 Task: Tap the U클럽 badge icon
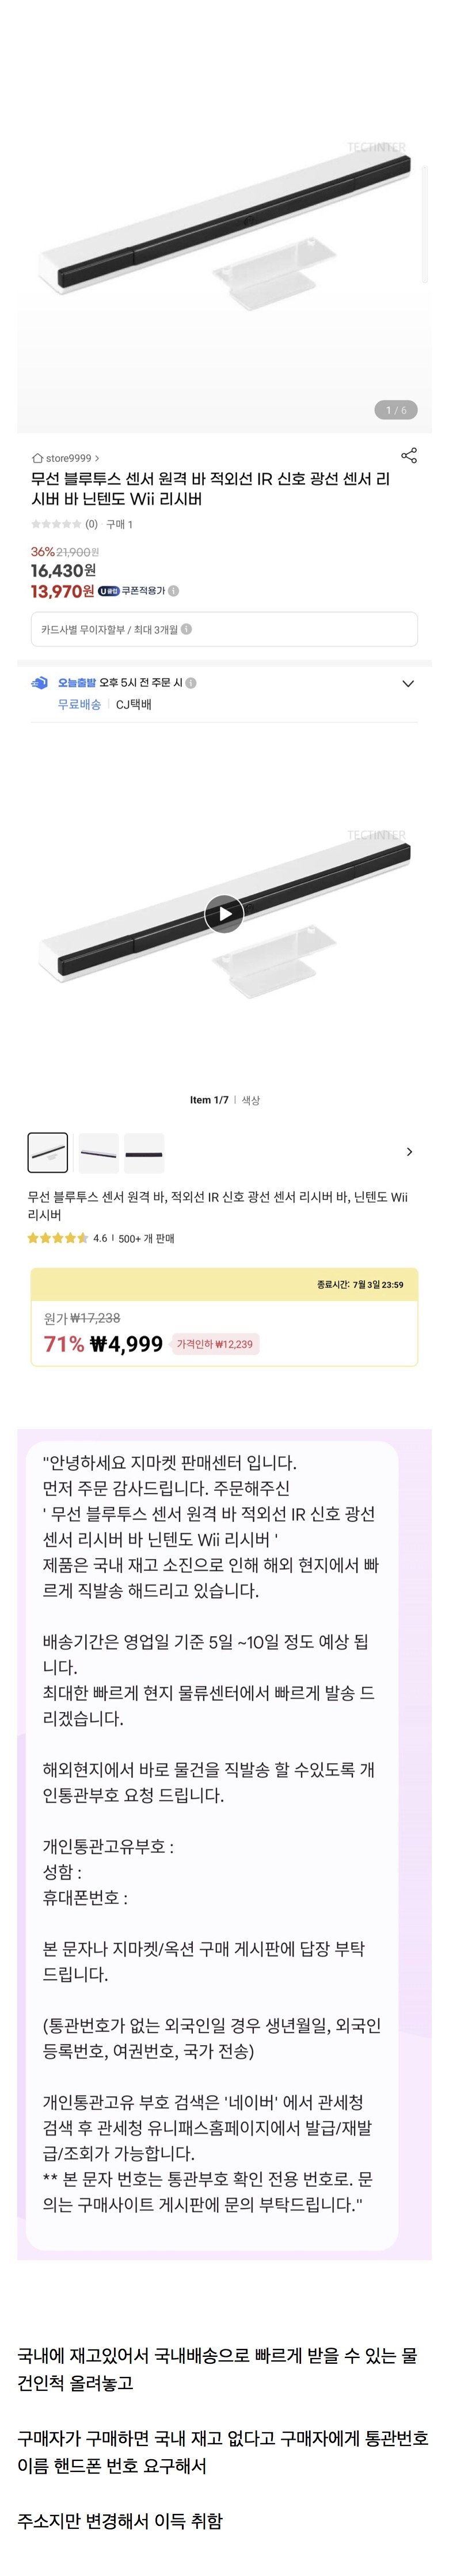(108, 591)
